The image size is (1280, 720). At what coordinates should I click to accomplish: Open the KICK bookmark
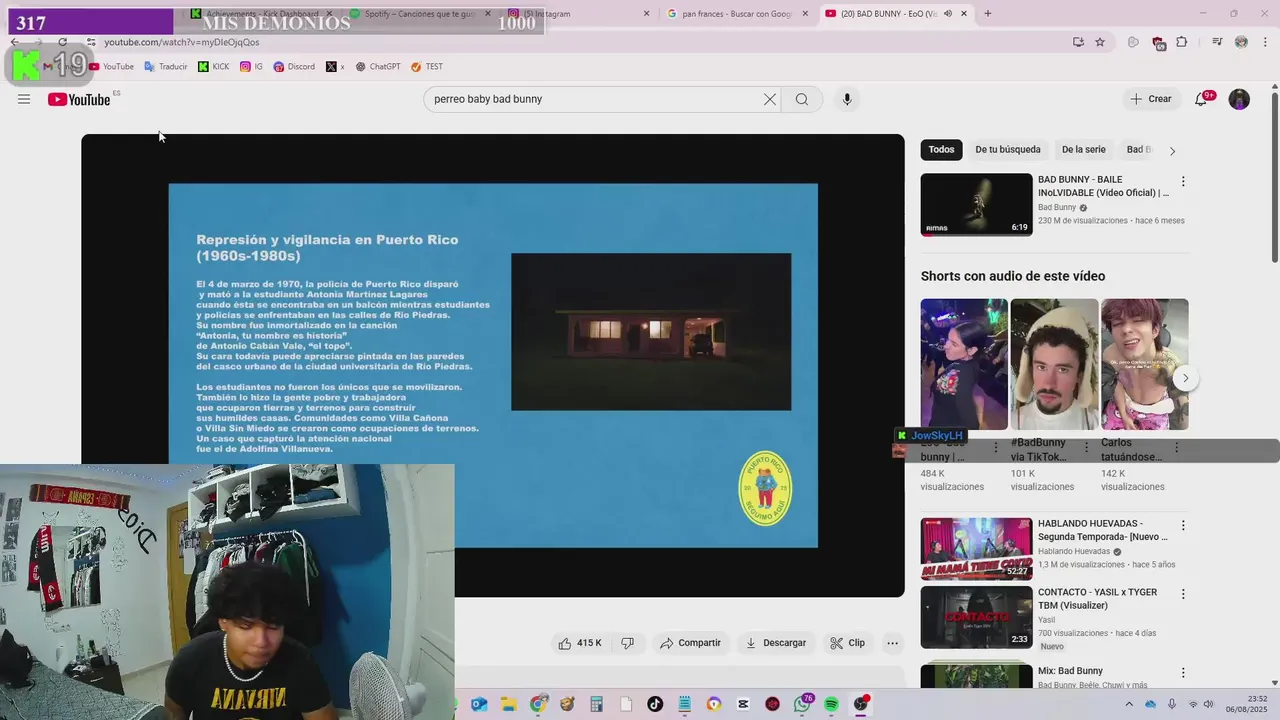214,67
